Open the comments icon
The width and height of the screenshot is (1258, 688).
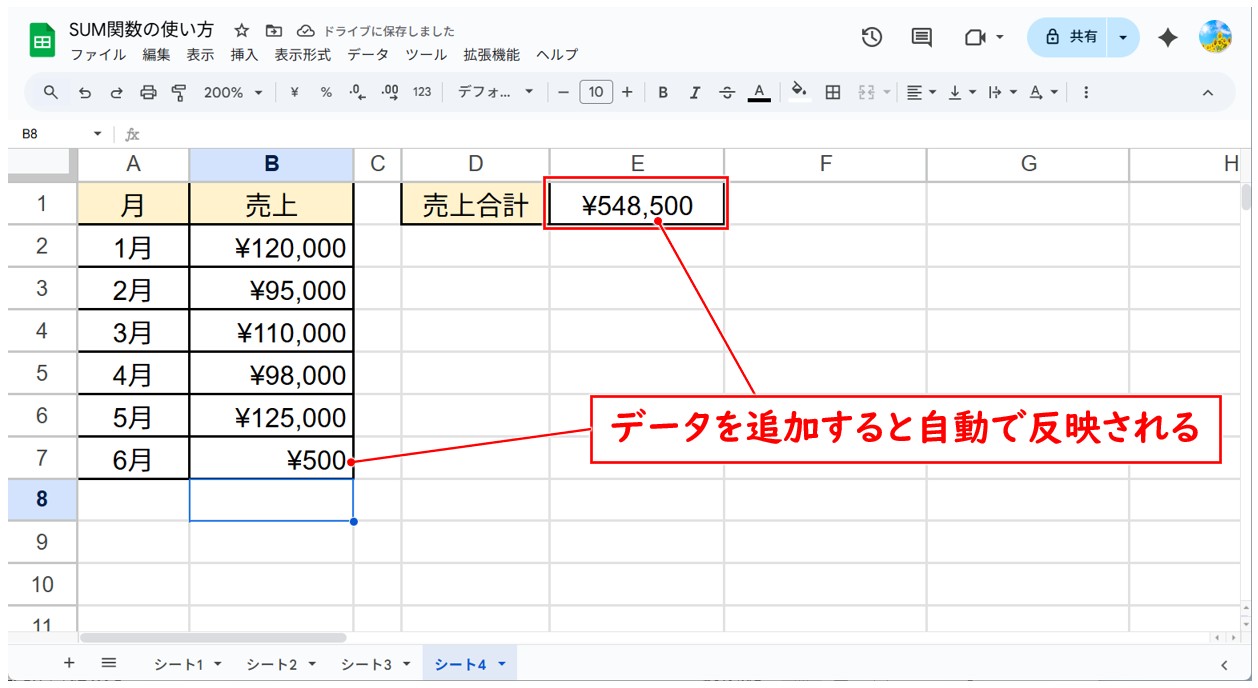tap(921, 37)
